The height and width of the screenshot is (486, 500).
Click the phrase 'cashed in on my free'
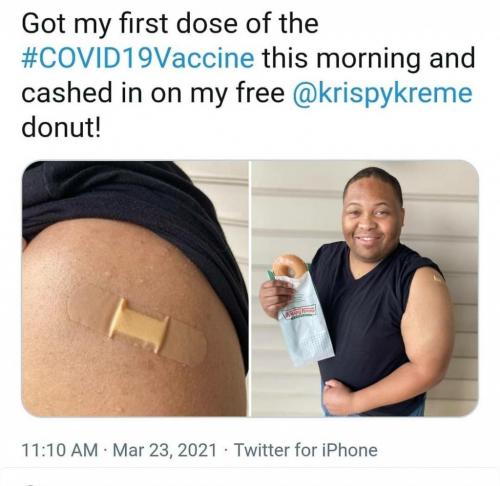pos(153,93)
